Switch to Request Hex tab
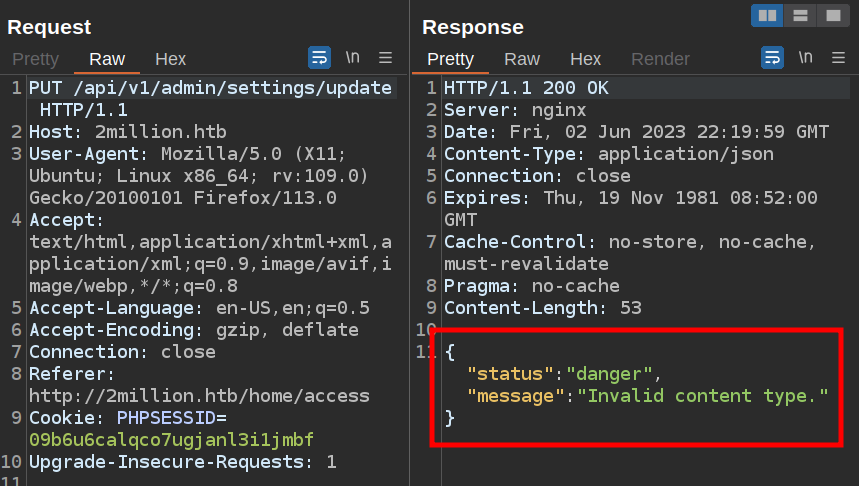Viewport: 859px width, 486px height. (x=170, y=59)
